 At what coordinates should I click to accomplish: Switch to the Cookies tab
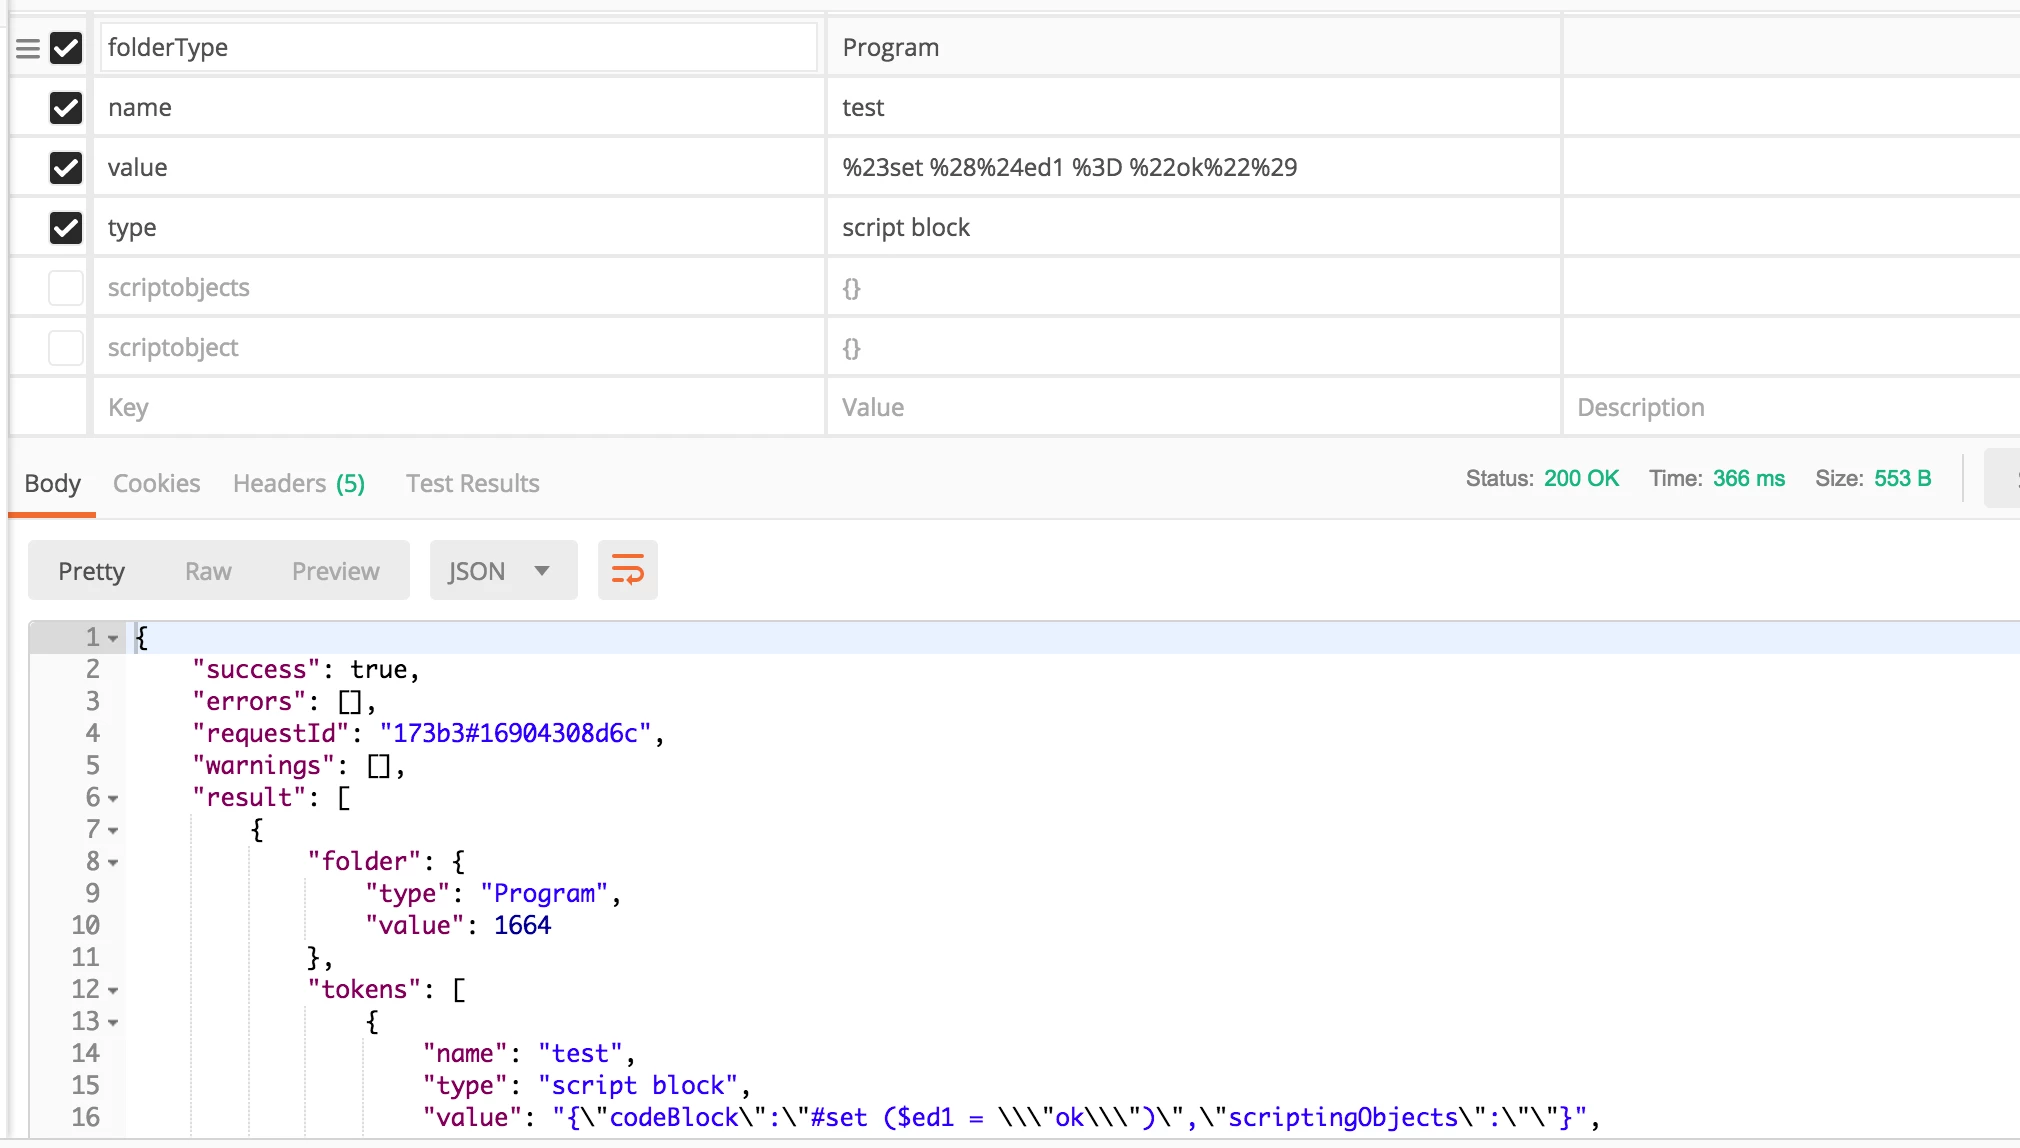pos(156,484)
